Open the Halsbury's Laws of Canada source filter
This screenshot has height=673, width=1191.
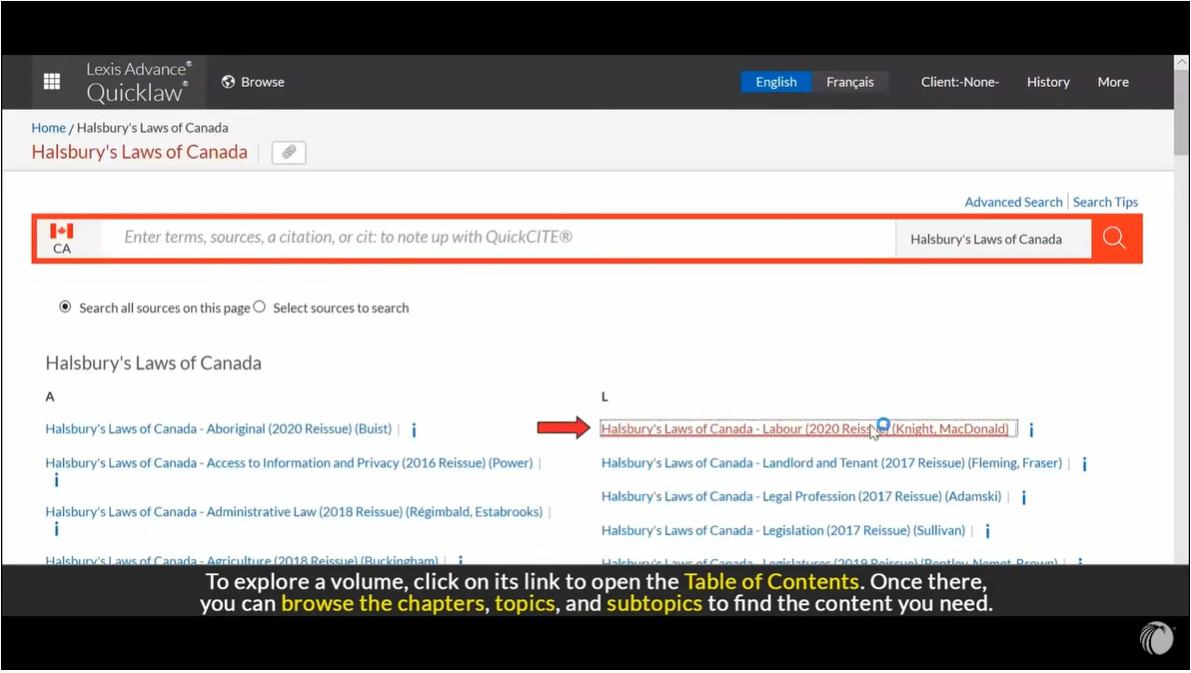(x=986, y=239)
